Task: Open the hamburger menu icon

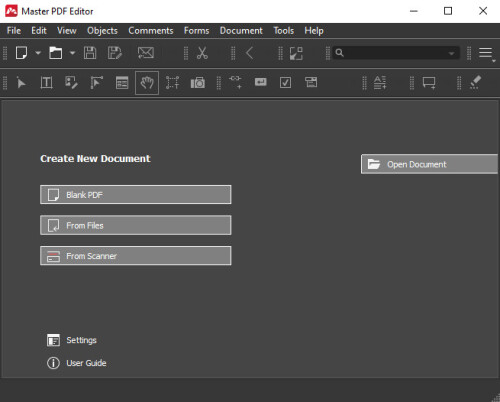Action: tap(486, 53)
